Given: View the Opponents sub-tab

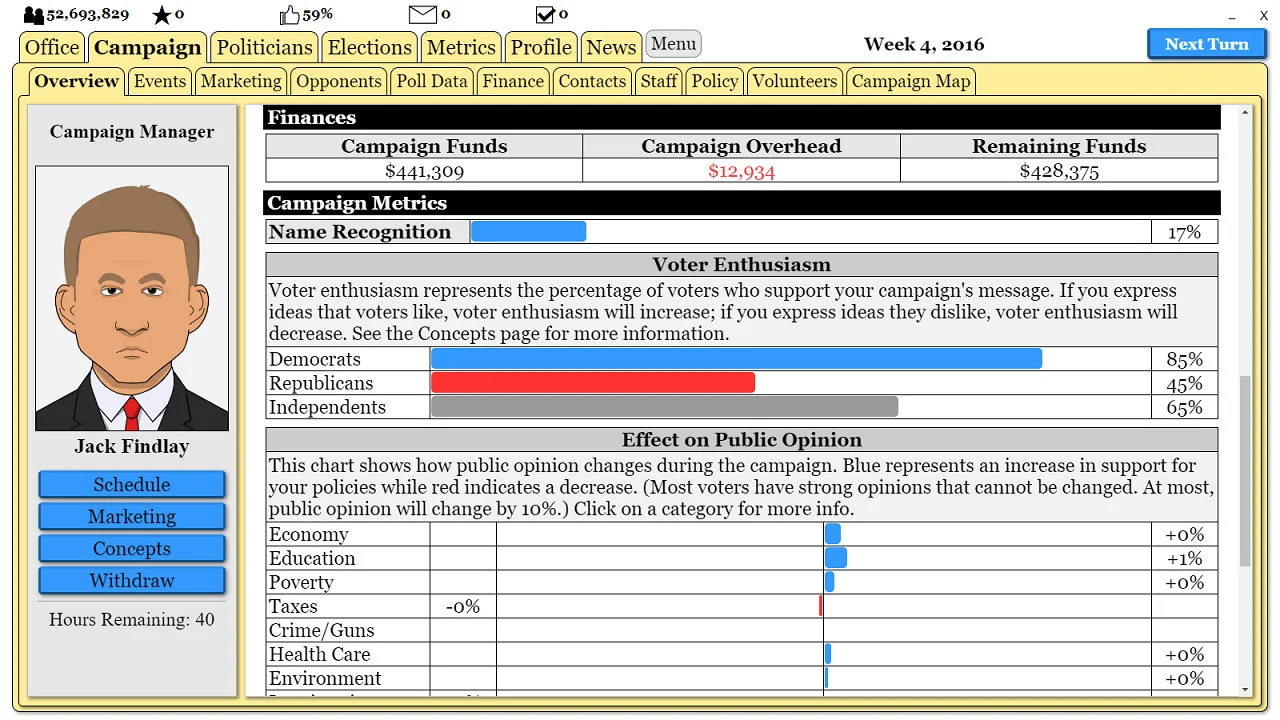Looking at the screenshot, I should (338, 81).
